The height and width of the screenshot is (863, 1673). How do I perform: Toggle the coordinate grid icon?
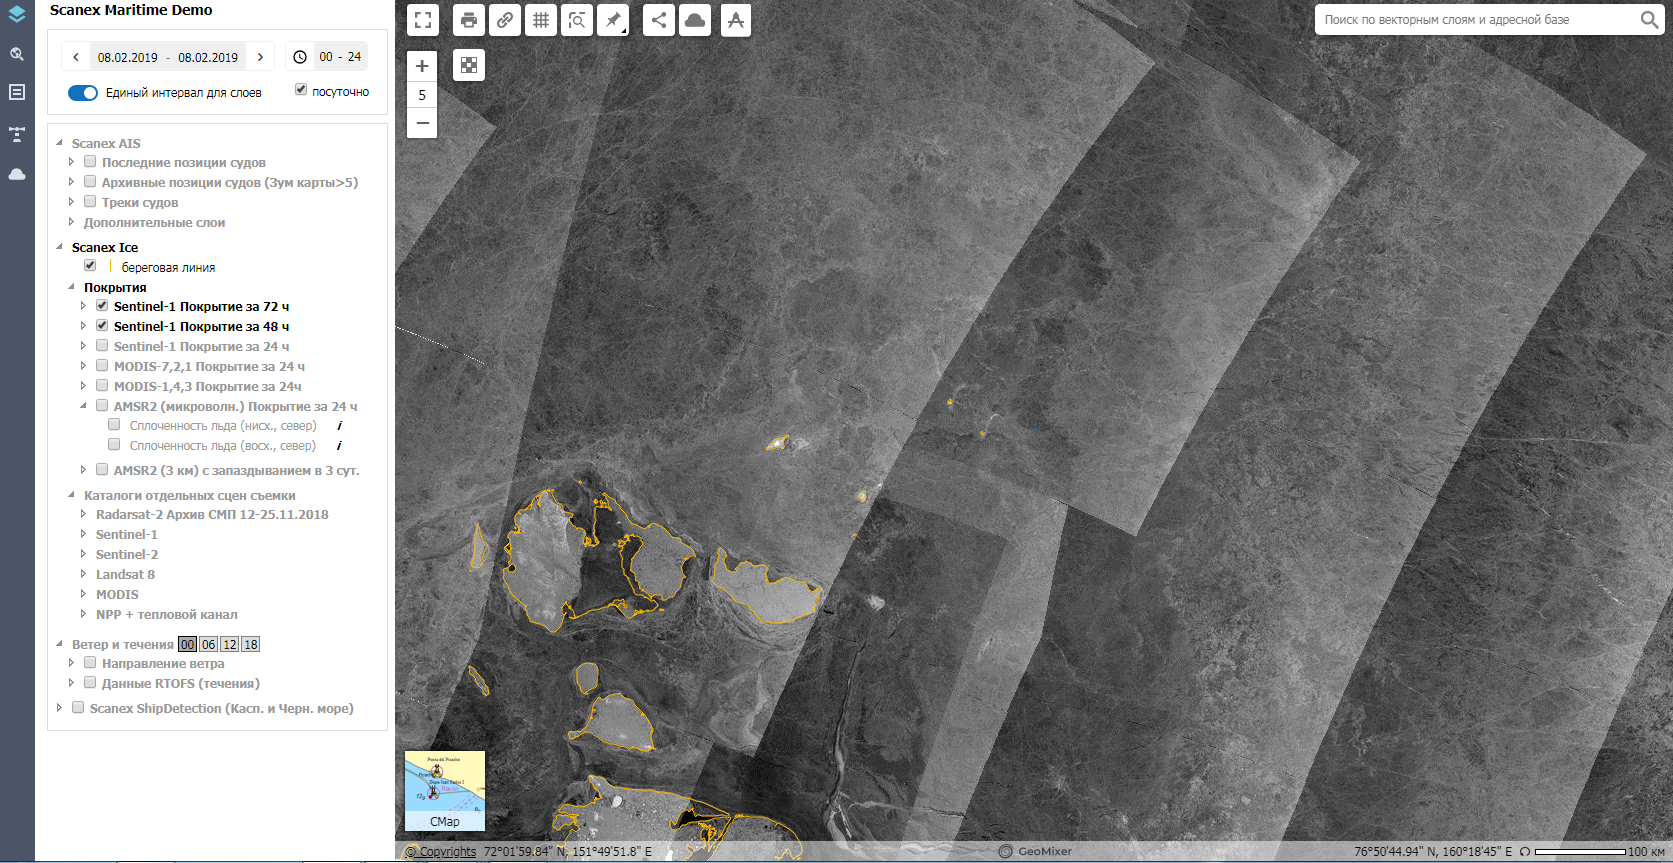point(541,20)
